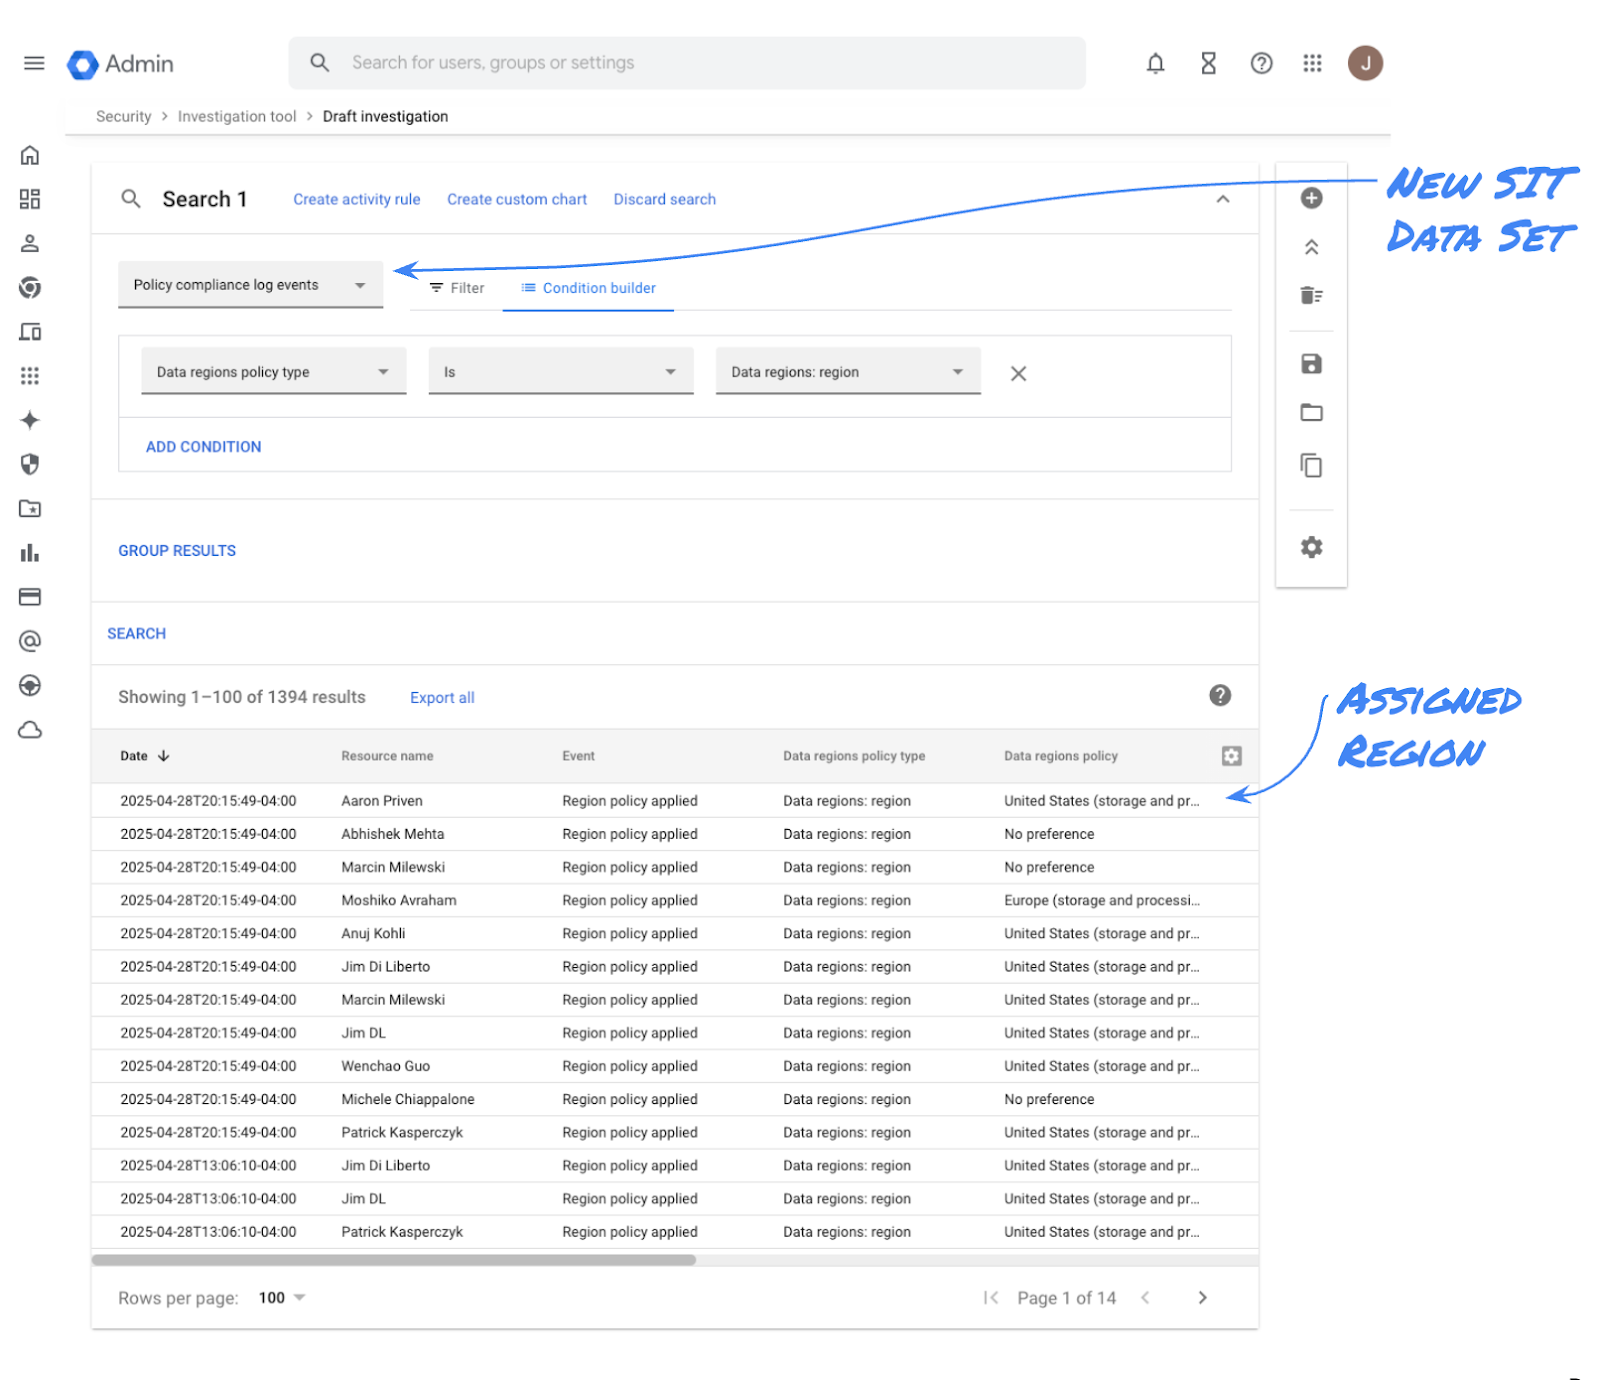Jump to first results page
The height and width of the screenshot is (1380, 1600).
[991, 1298]
